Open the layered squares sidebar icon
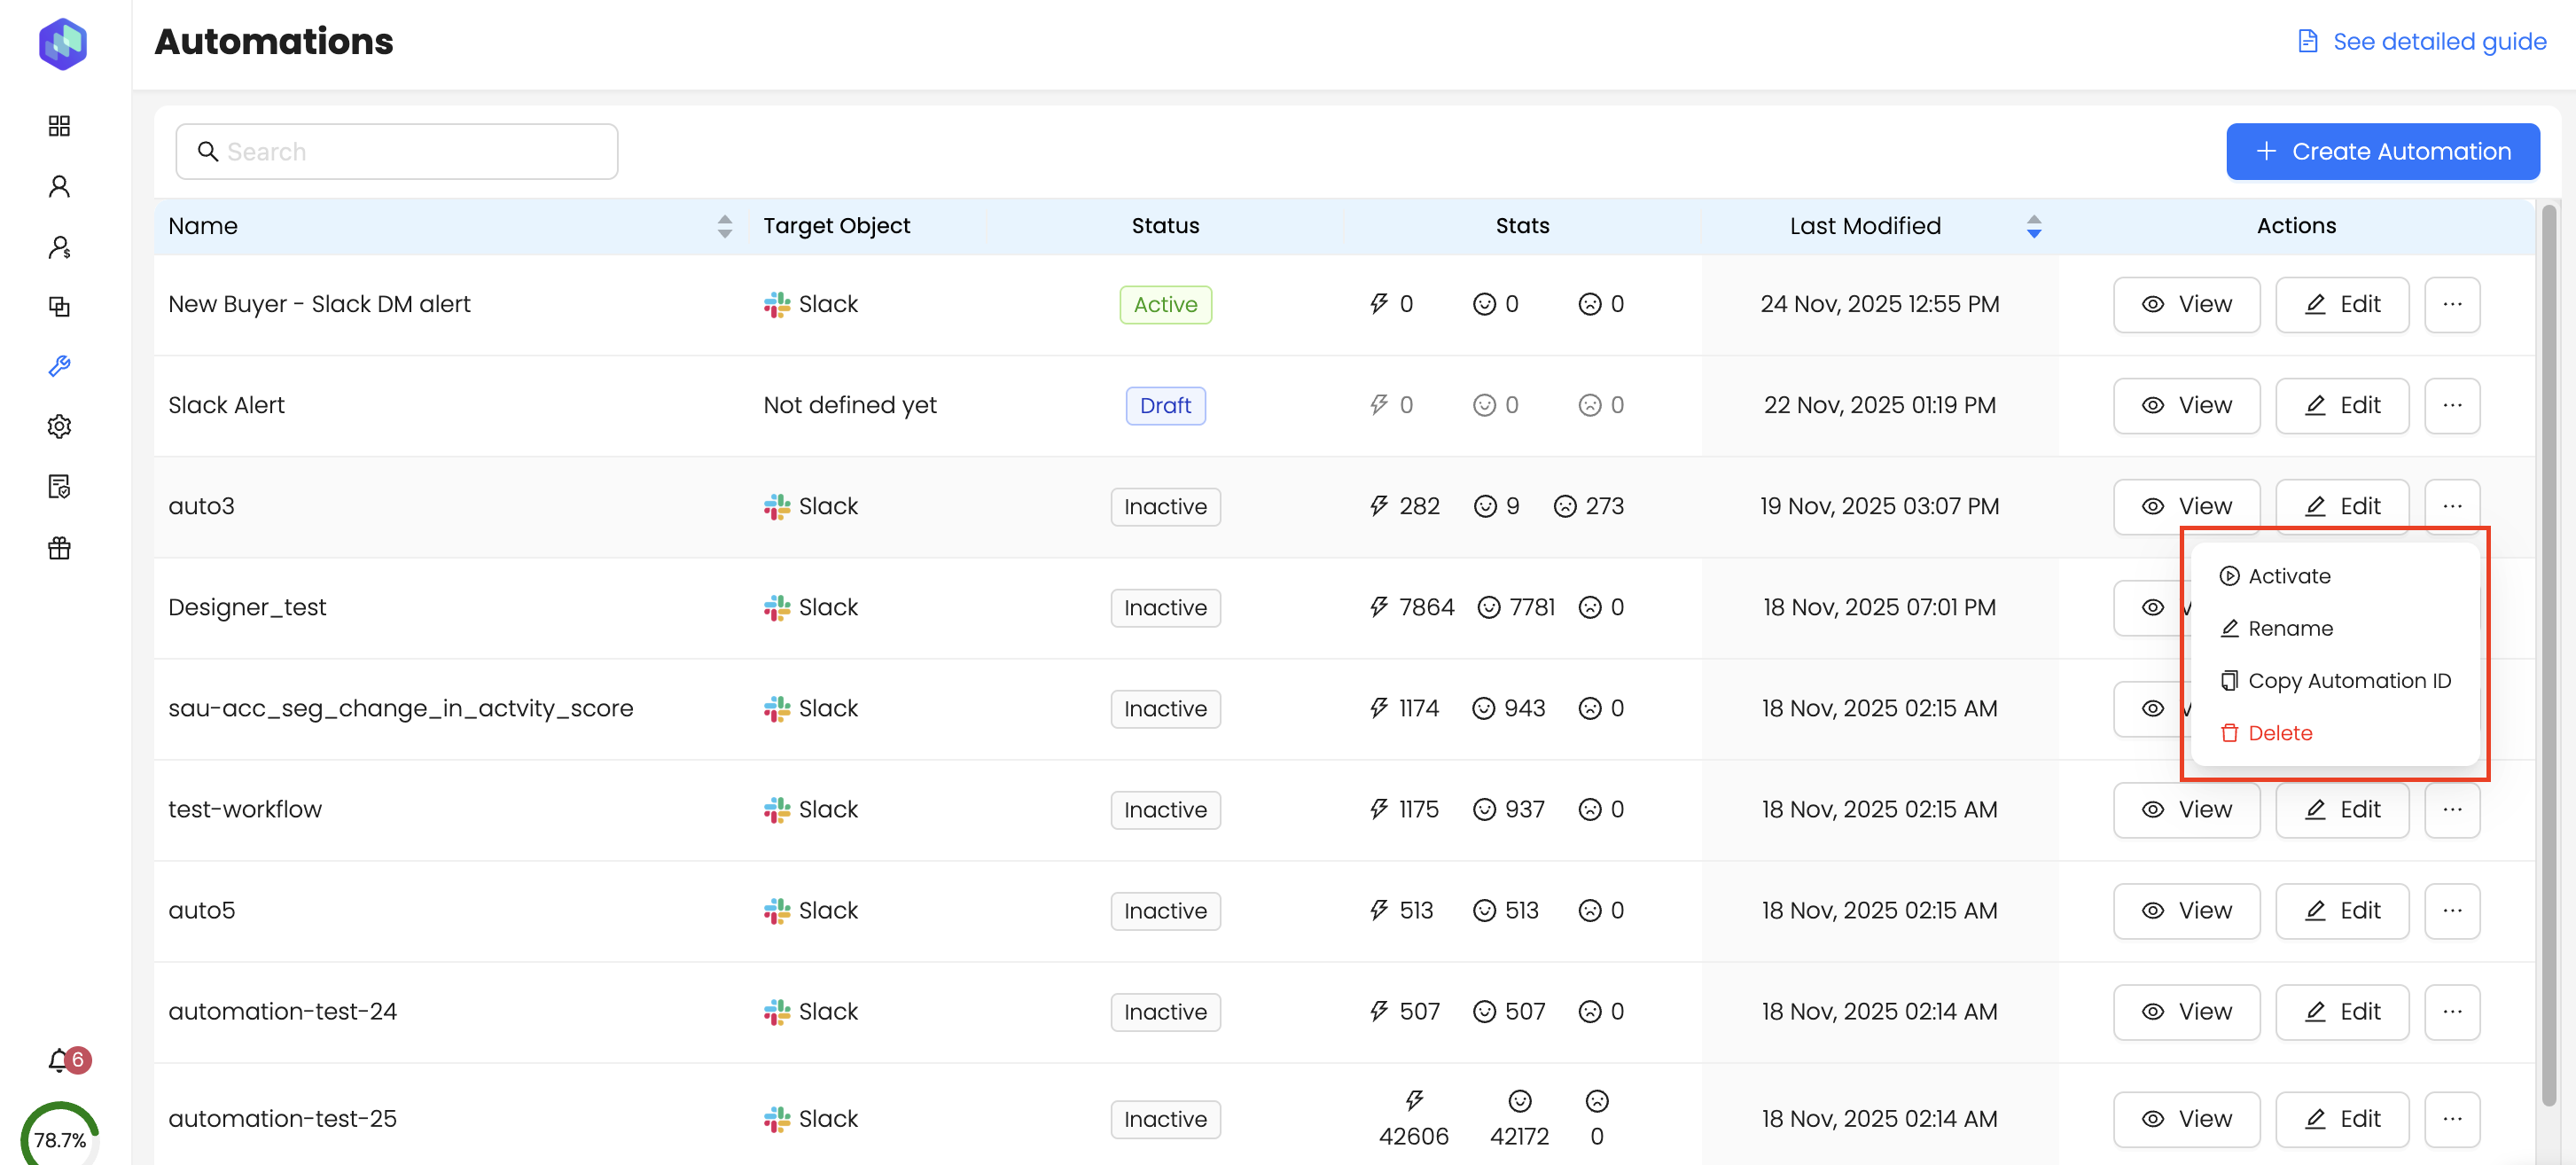This screenshot has width=2576, height=1165. 59,306
